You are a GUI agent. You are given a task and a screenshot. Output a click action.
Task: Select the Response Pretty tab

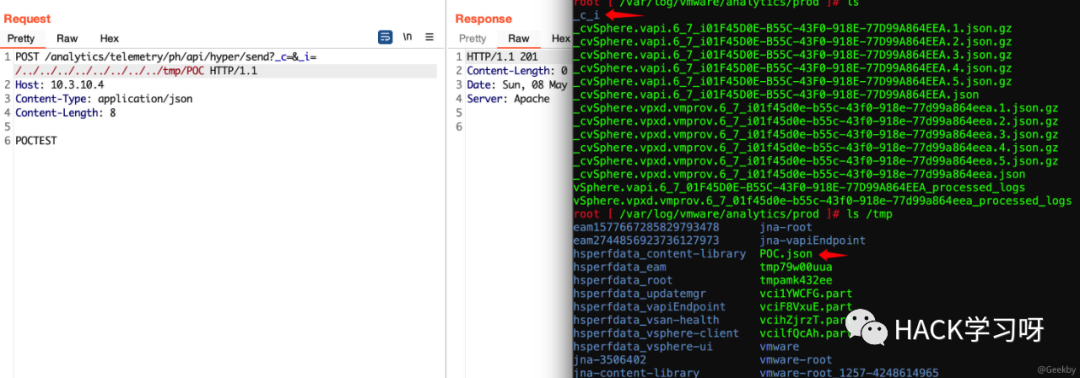tap(472, 39)
